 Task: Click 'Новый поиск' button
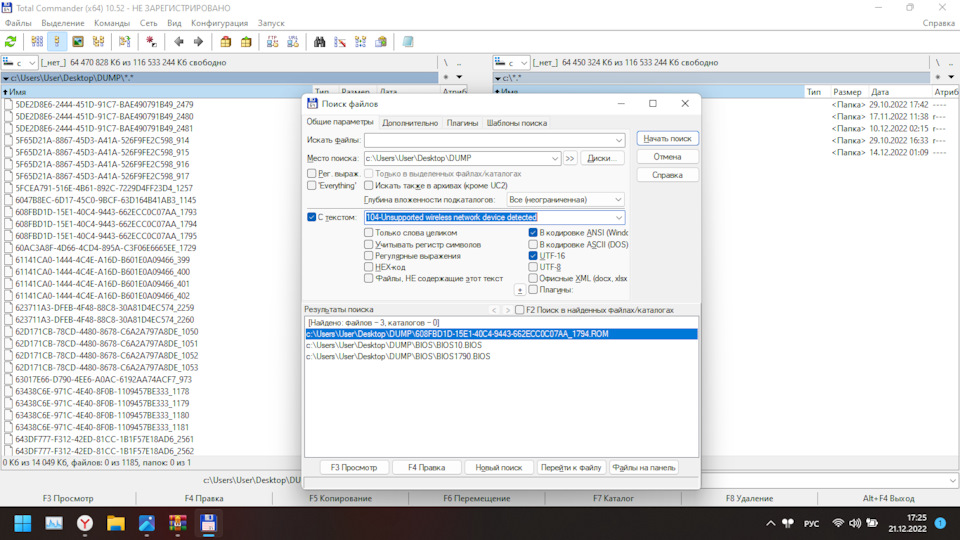point(499,468)
